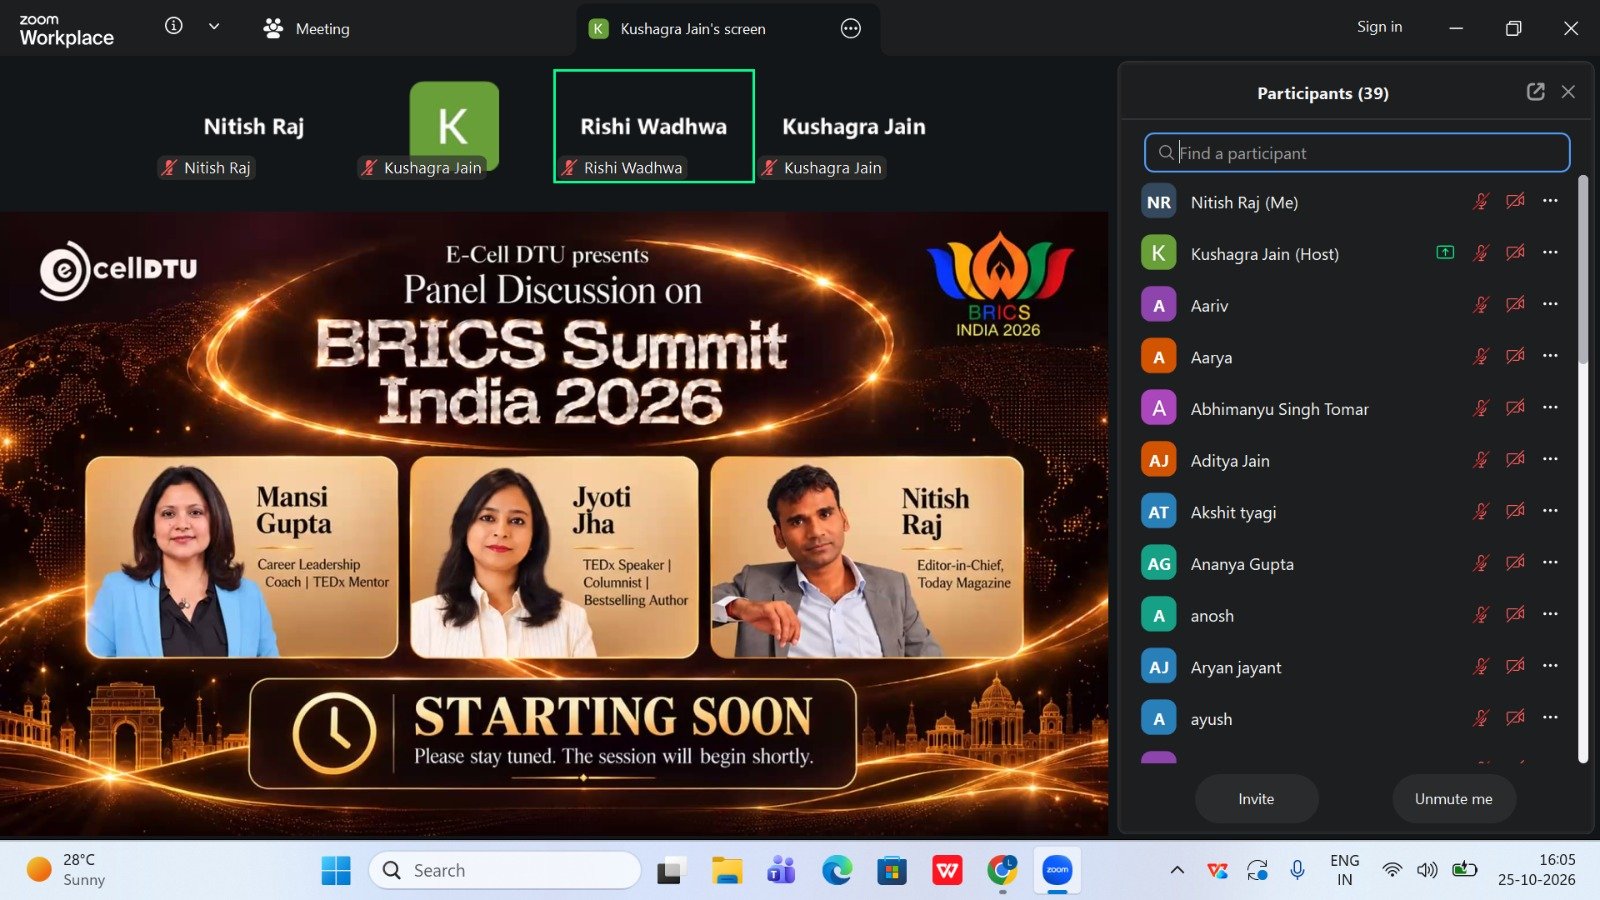Pop out the Participants panel
The width and height of the screenshot is (1600, 900).
[1536, 92]
